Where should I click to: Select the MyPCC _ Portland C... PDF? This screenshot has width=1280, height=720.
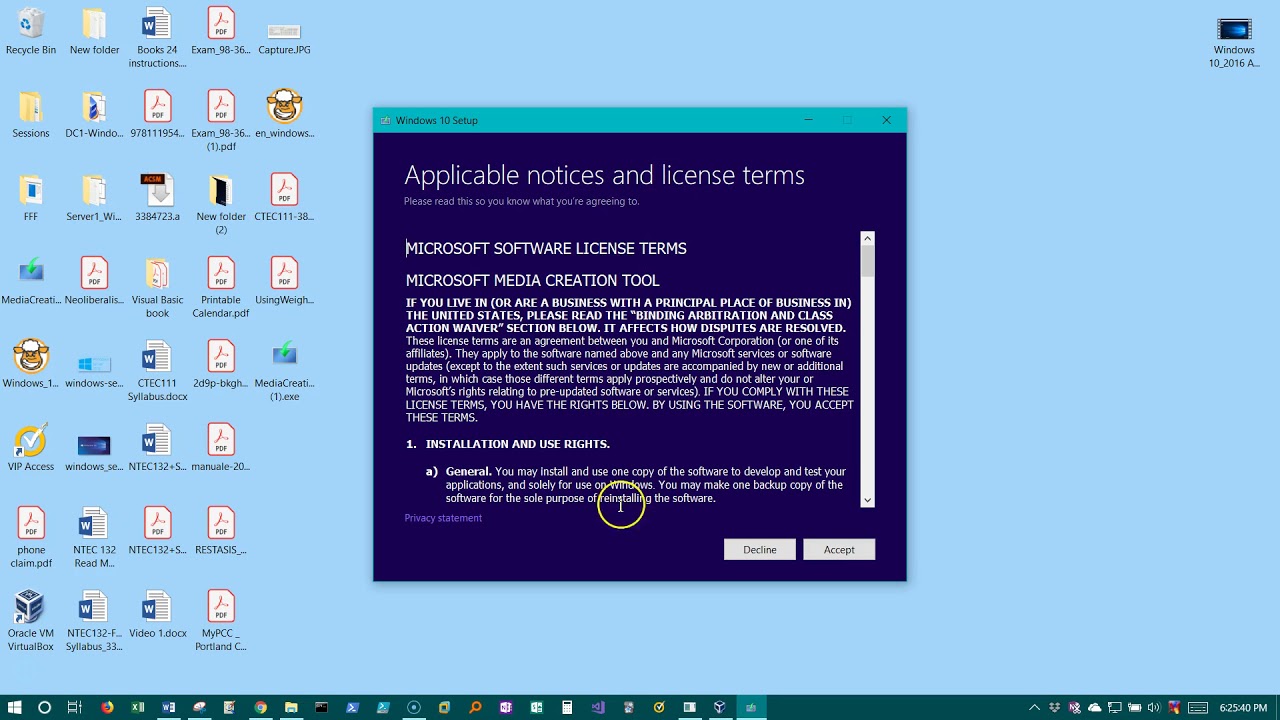click(x=221, y=621)
